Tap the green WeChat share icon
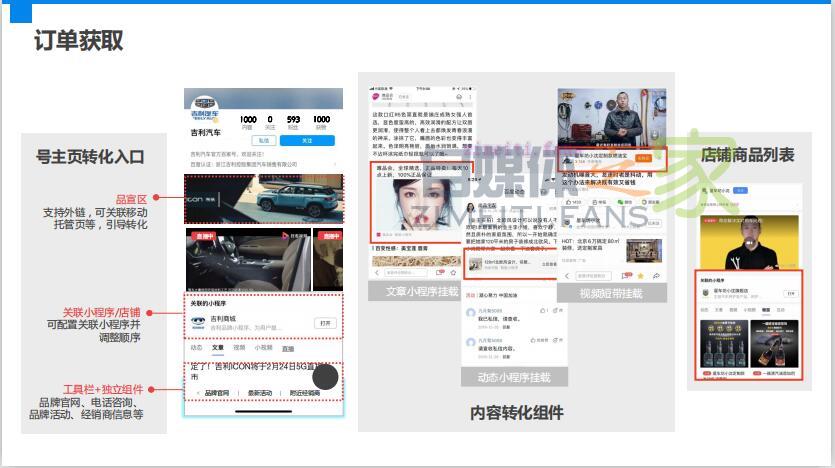The width and height of the screenshot is (835, 468). click(x=620, y=202)
